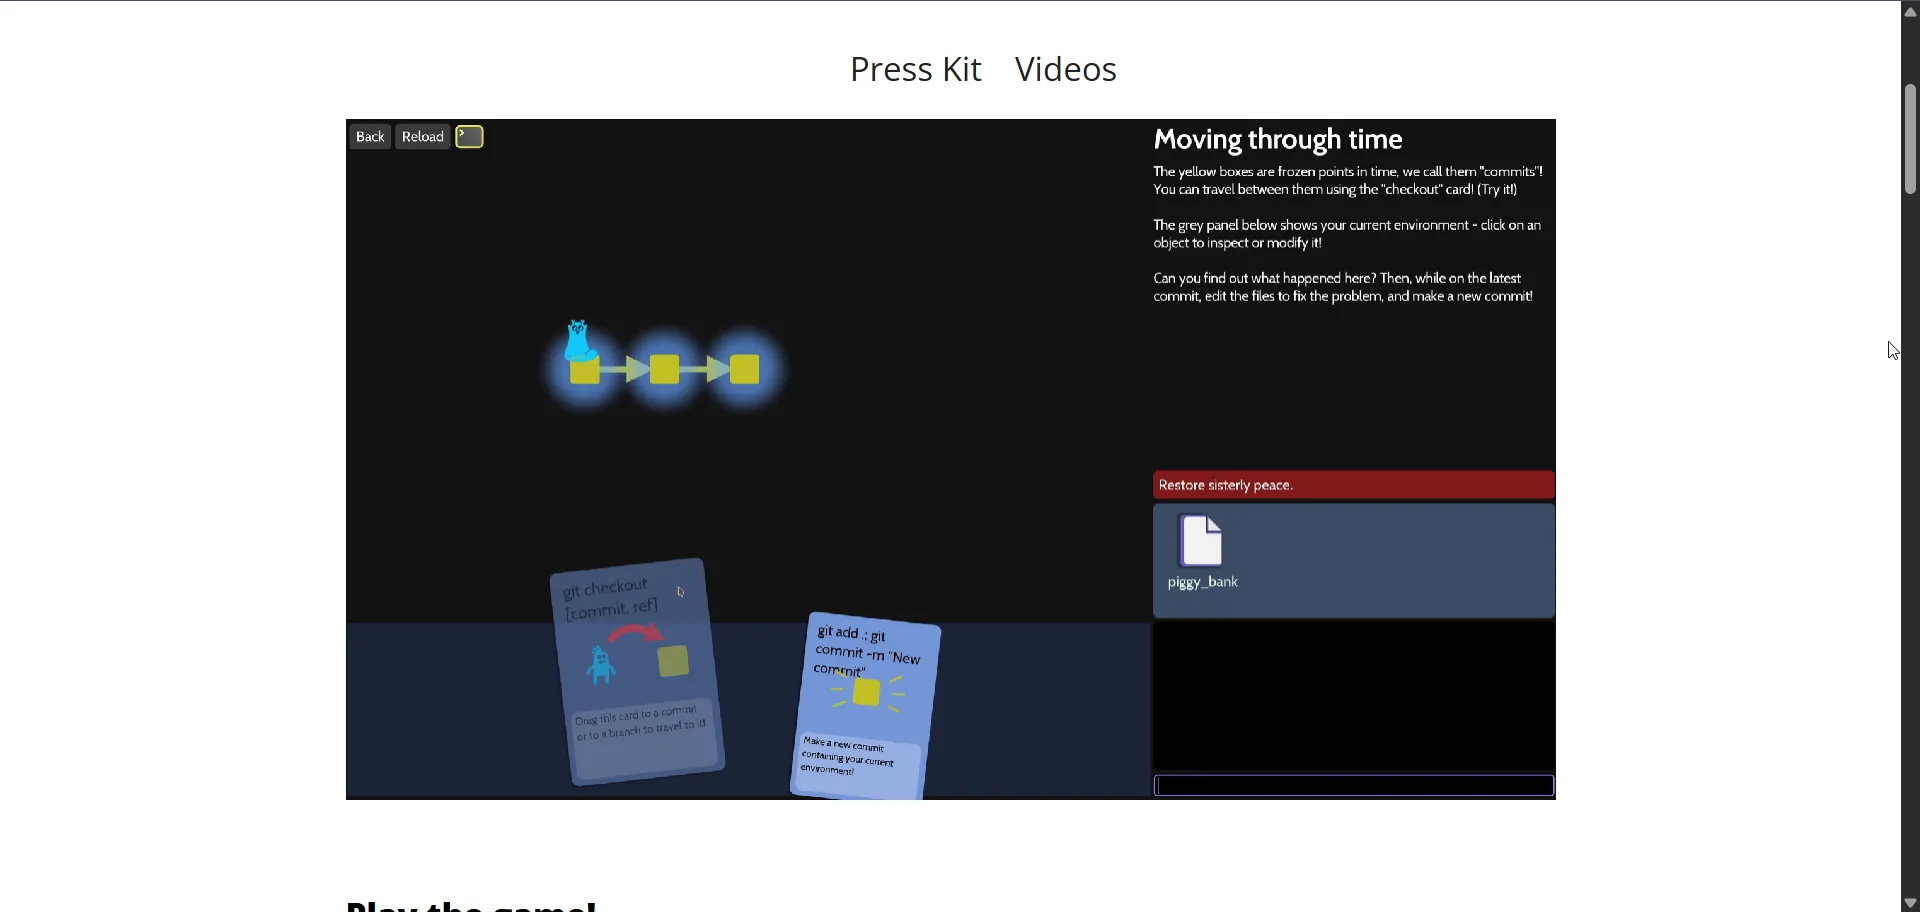Screen dimensions: 1920x912
Task: Click the commit node holding the monster character
Action: click(x=586, y=370)
